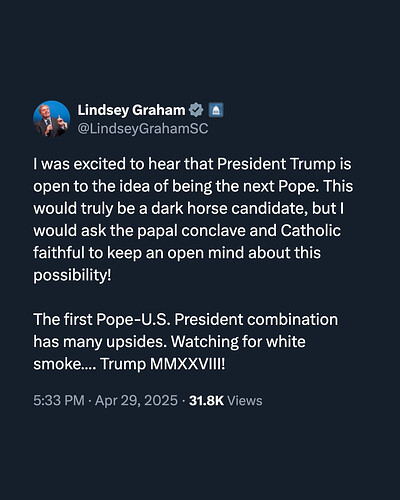Click the blue verified checkmark badge
The height and width of the screenshot is (500, 400).
[x=196, y=110]
